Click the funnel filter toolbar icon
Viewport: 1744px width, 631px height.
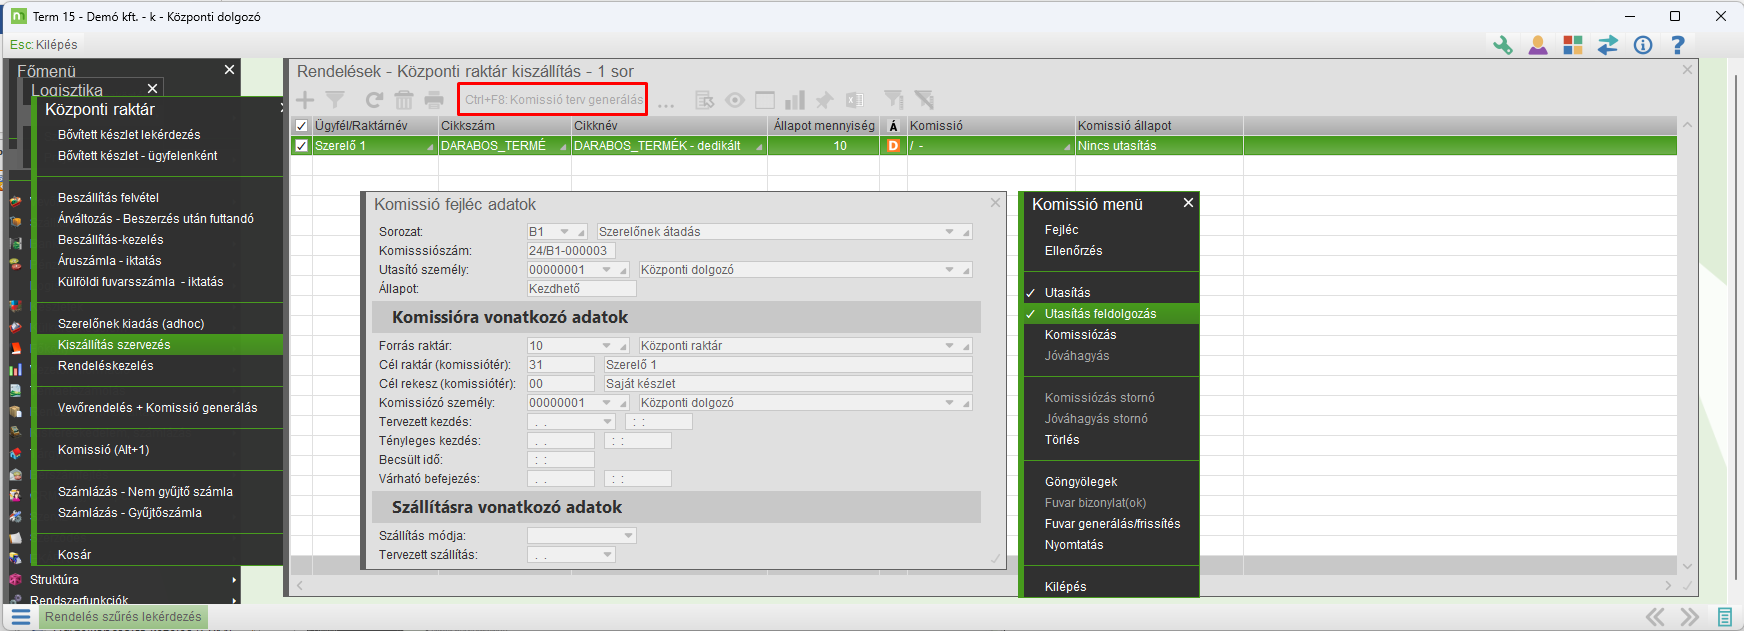point(335,100)
